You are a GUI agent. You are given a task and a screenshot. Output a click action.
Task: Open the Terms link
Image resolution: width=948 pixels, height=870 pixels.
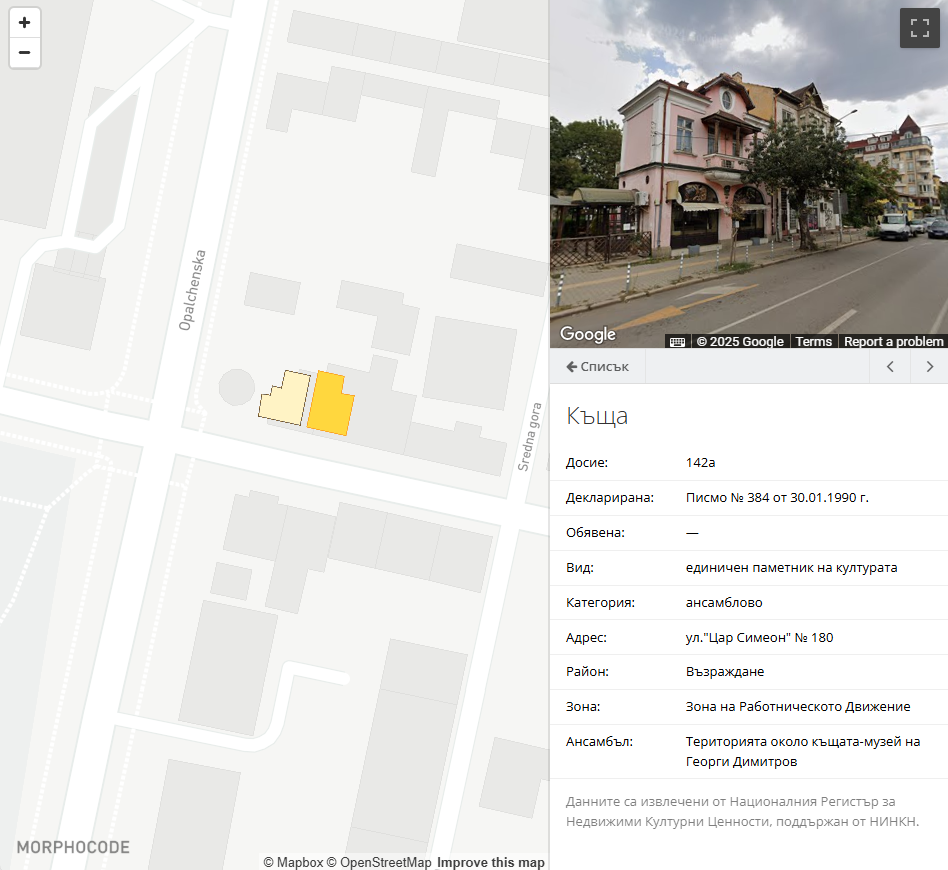coord(813,341)
